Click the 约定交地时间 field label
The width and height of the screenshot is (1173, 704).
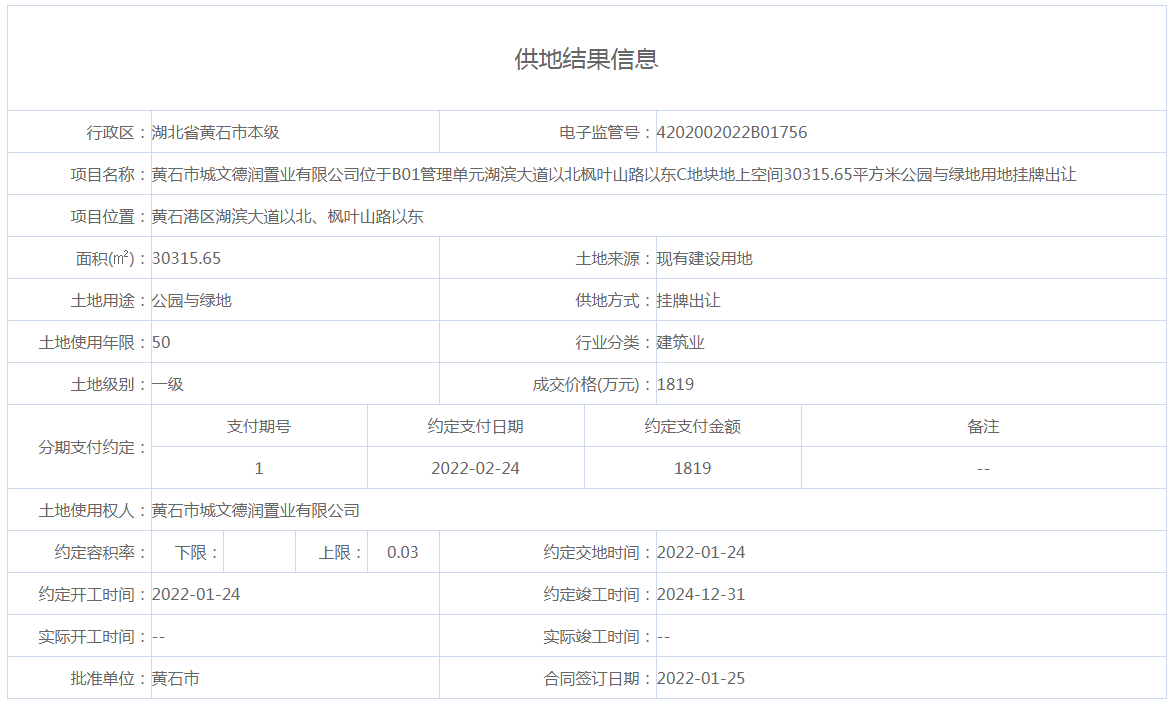pyautogui.click(x=598, y=552)
